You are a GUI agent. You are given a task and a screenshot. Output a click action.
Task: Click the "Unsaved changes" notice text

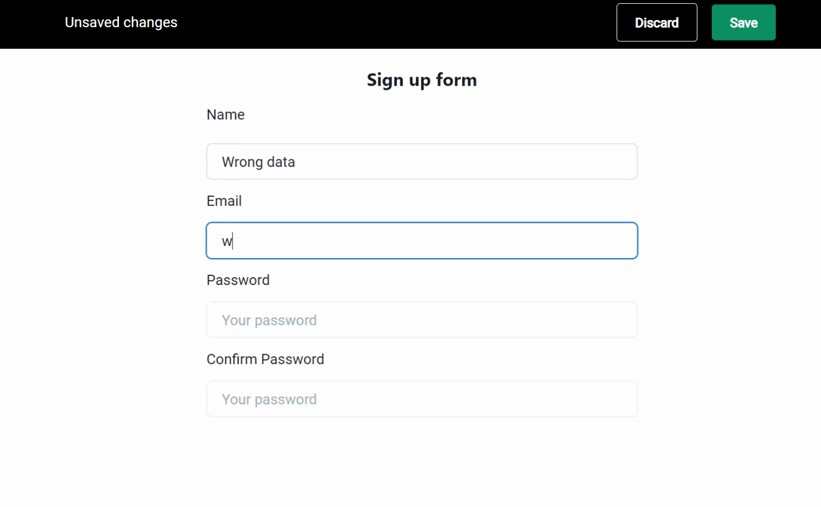click(121, 23)
